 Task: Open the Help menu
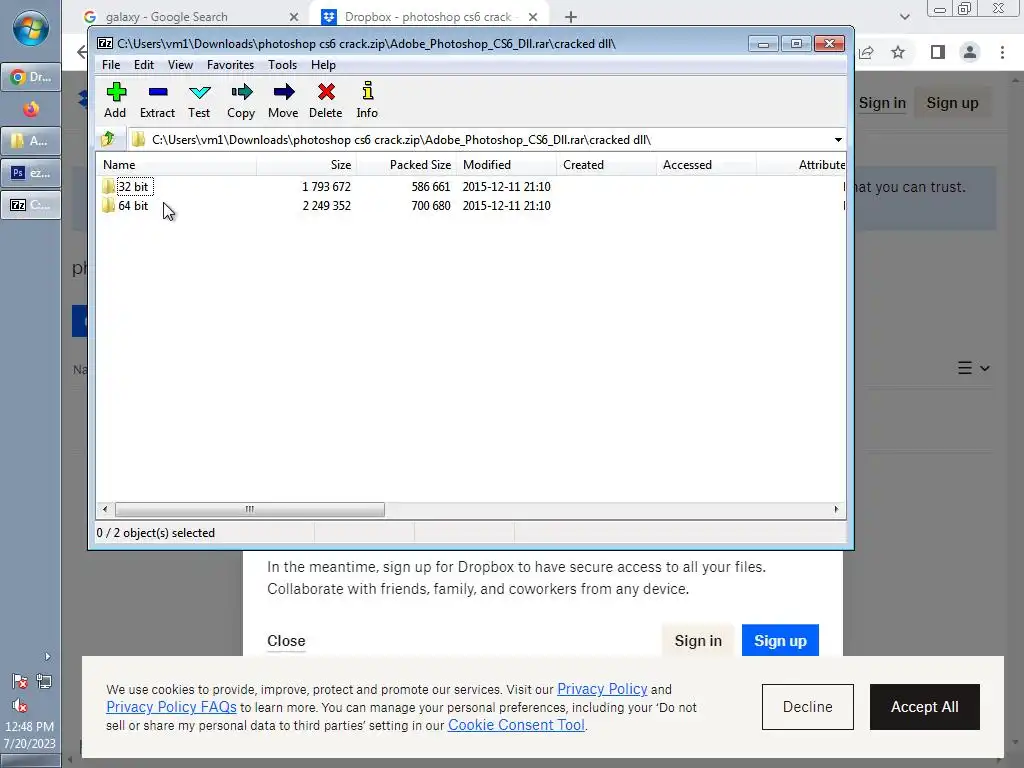(x=323, y=65)
